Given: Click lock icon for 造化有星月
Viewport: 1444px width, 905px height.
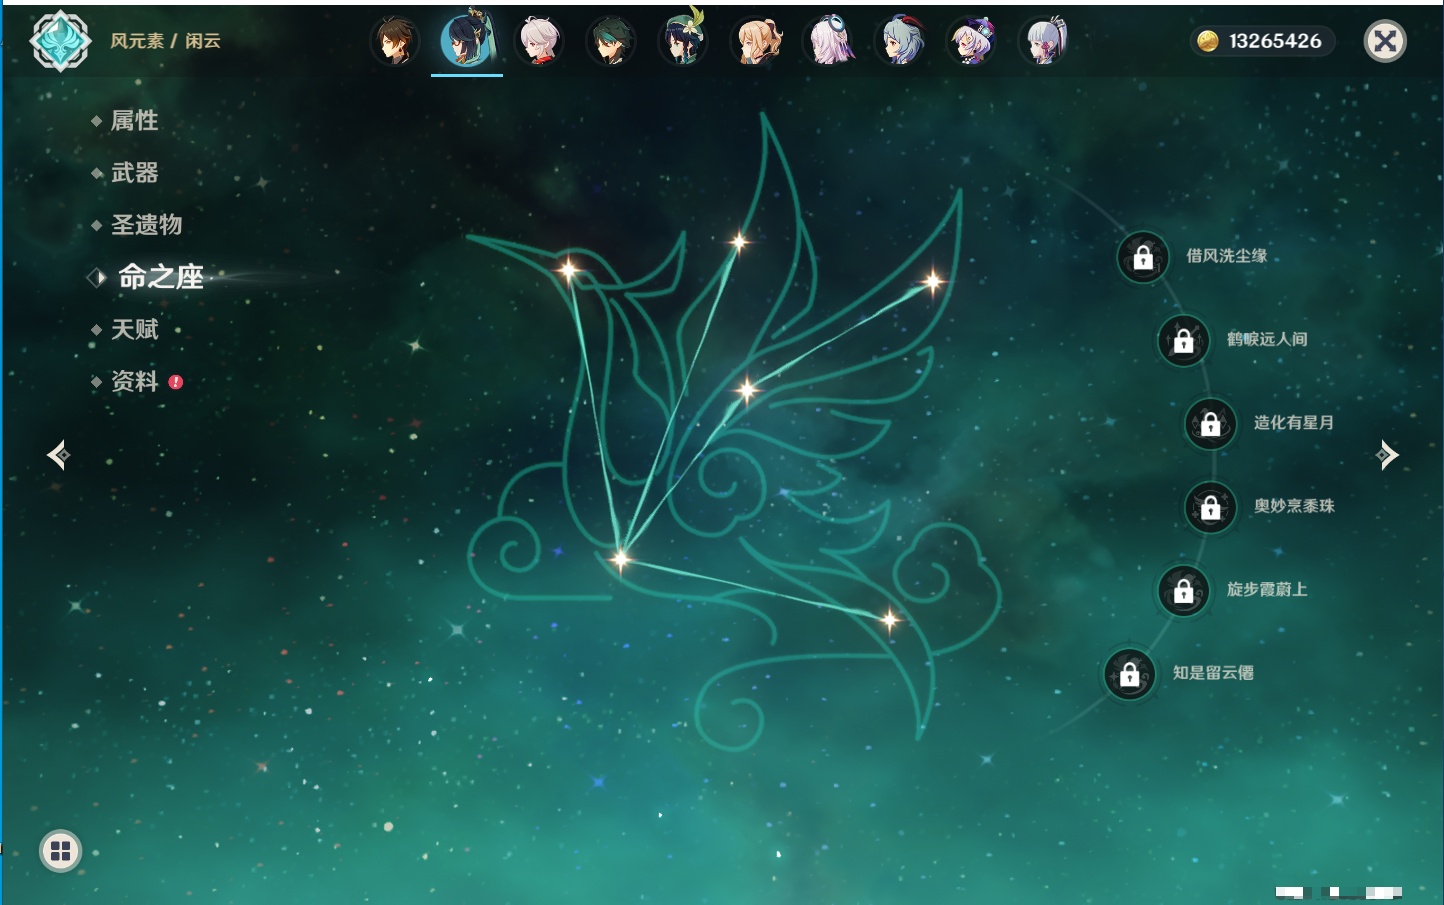Looking at the screenshot, I should 1211,423.
